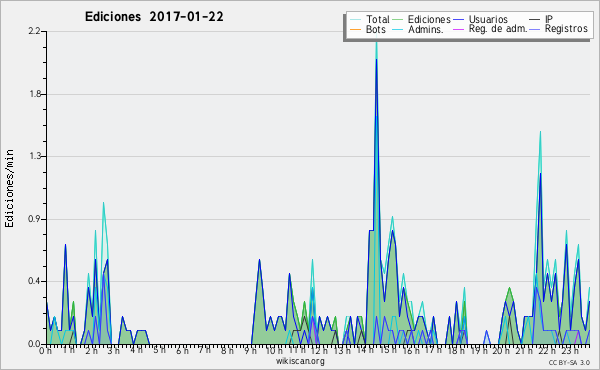This screenshot has height=370, width=600.
Task: Click the 'CC BY-SA 3.0' license text
Action: 569,362
